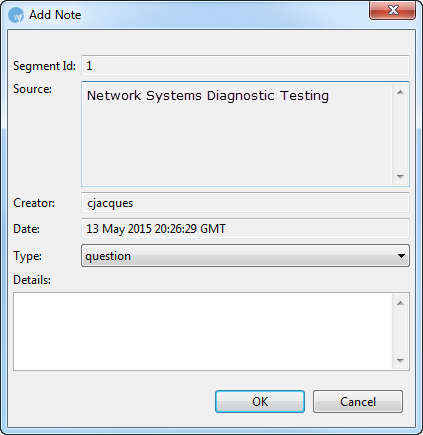Close the Add Note dialog
Viewport: 423px width, 435px height.
pyautogui.click(x=393, y=10)
